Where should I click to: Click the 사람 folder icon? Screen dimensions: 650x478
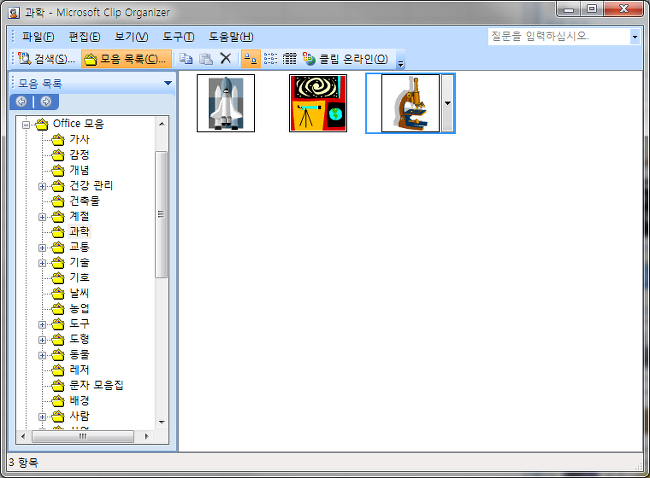[x=58, y=416]
